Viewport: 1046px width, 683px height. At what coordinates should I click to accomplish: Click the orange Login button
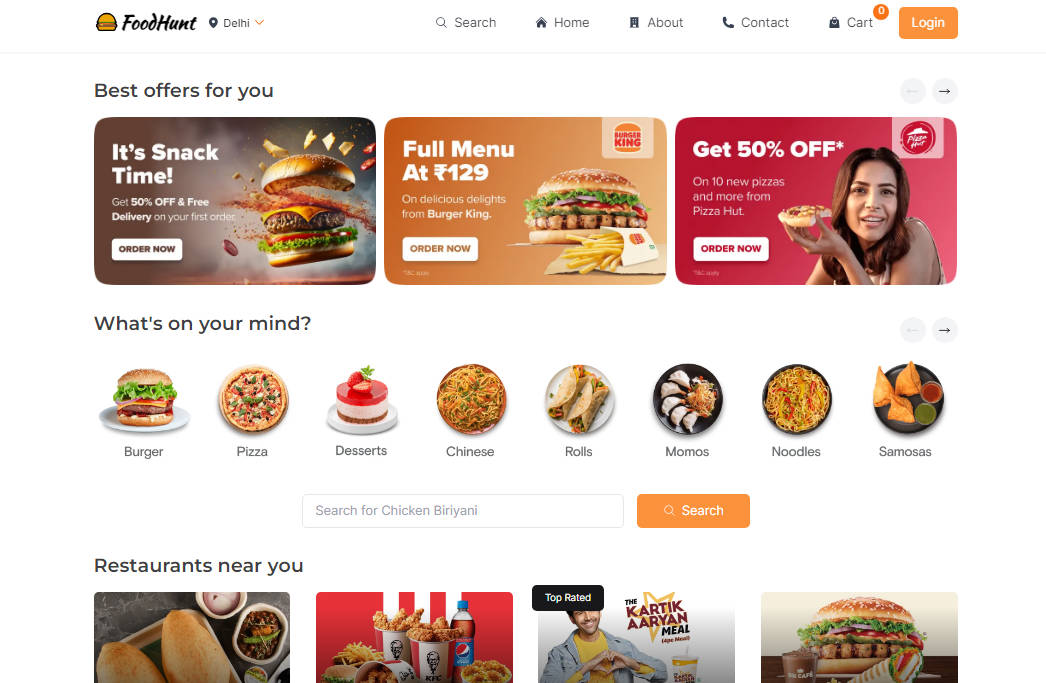928,23
